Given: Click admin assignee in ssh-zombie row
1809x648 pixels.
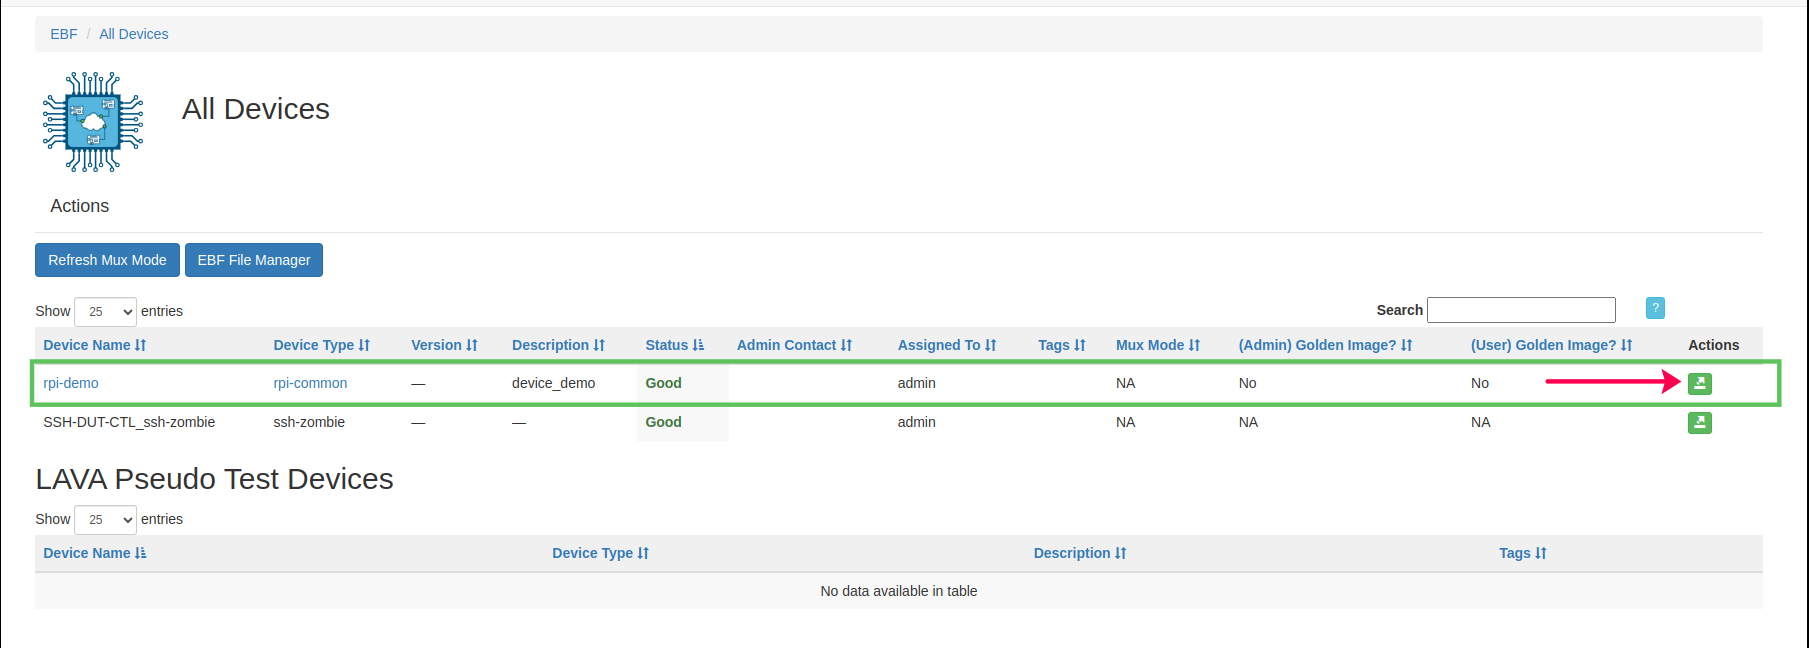Looking at the screenshot, I should click(916, 422).
